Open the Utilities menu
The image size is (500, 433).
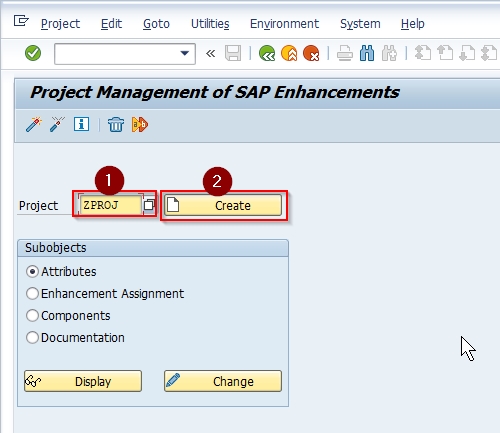[210, 24]
